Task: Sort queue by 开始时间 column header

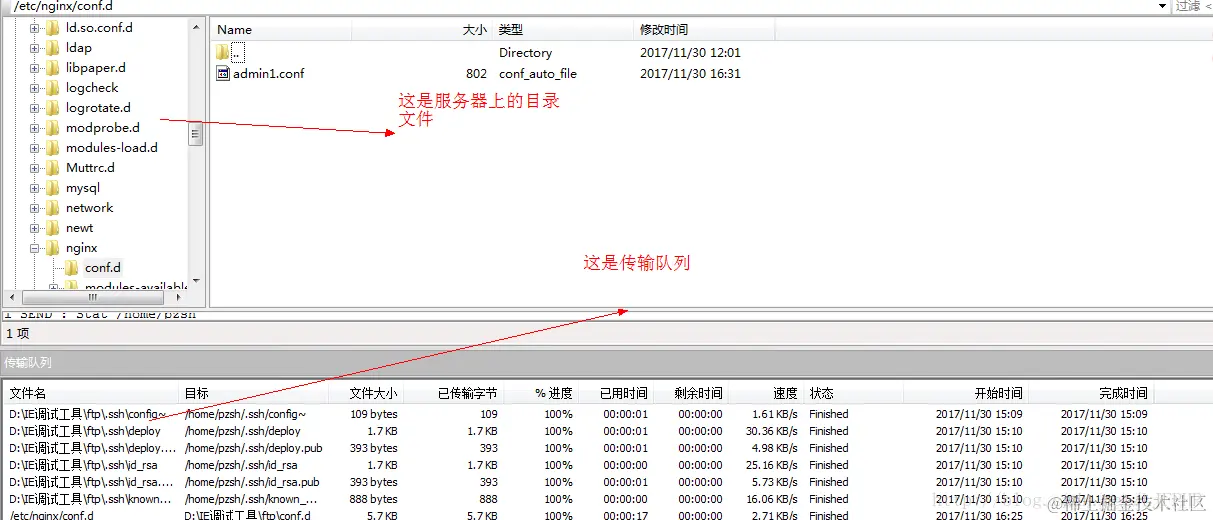Action: [966, 394]
